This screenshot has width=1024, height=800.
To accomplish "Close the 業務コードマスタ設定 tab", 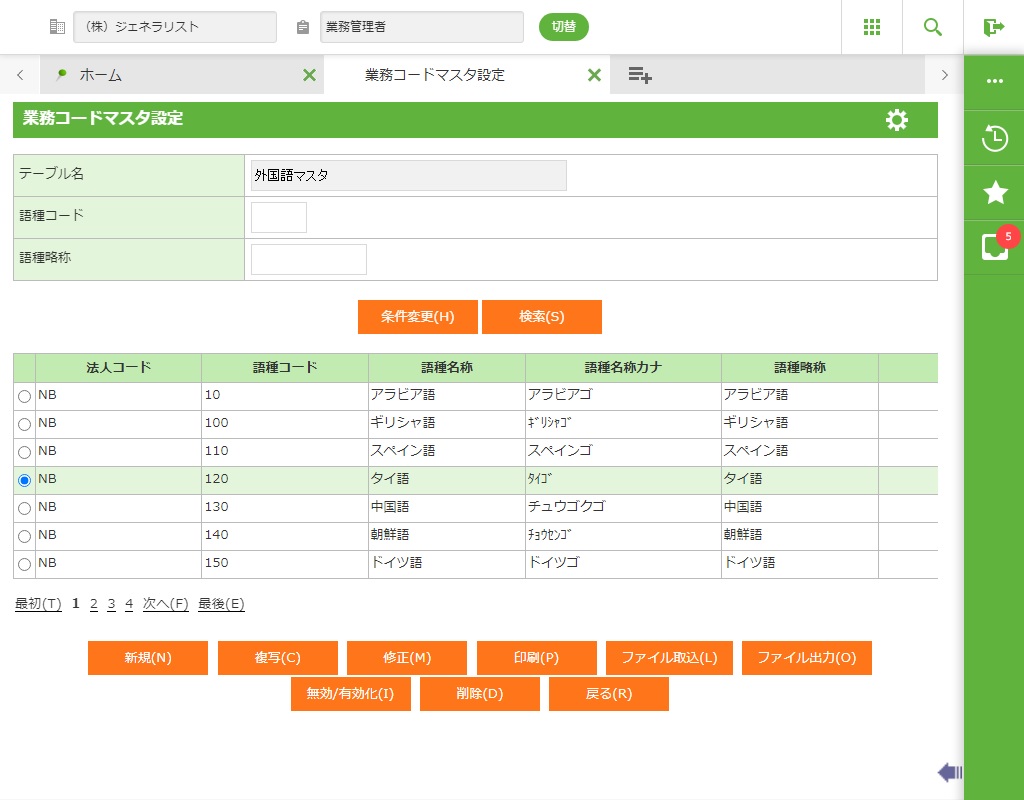I will pyautogui.click(x=594, y=75).
